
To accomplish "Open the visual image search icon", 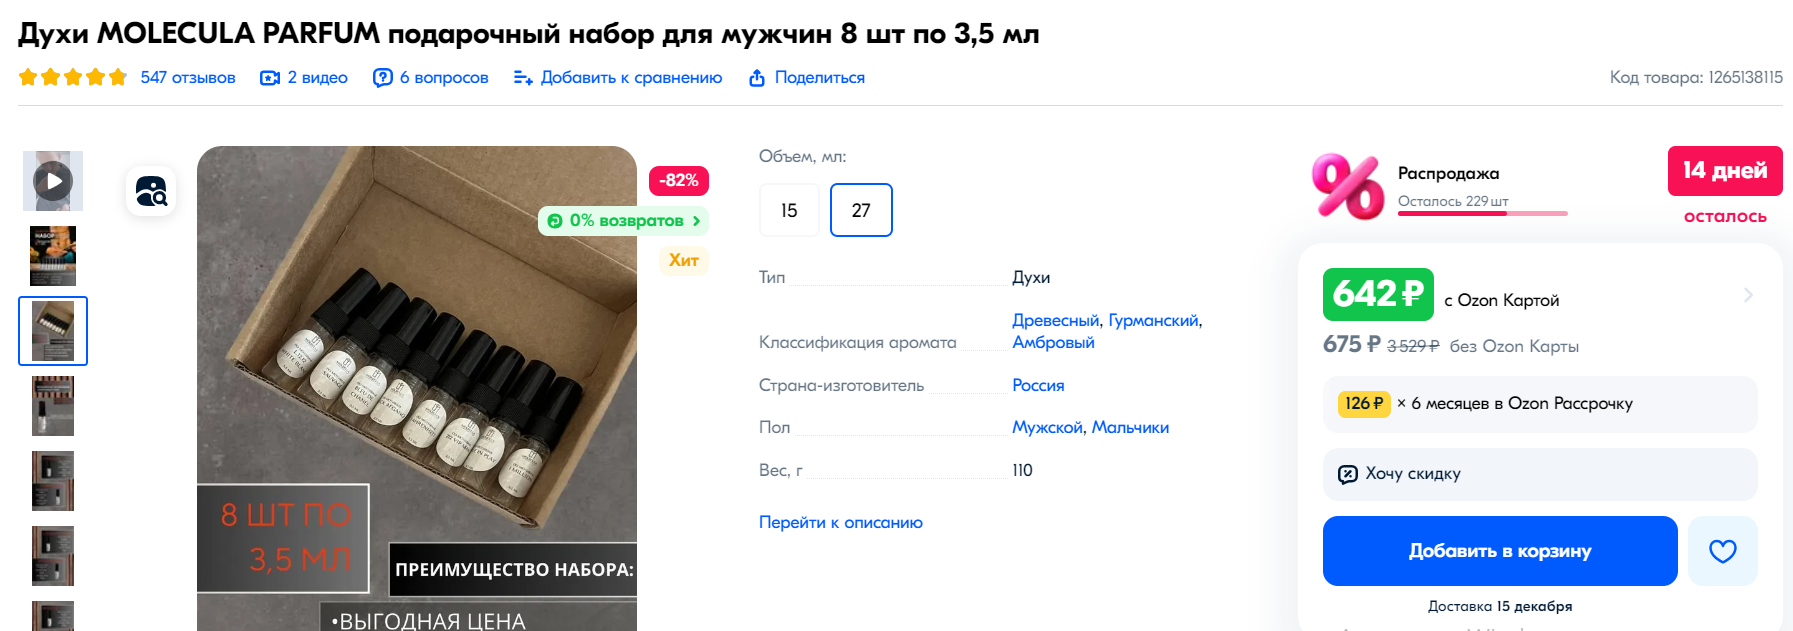I will [151, 191].
